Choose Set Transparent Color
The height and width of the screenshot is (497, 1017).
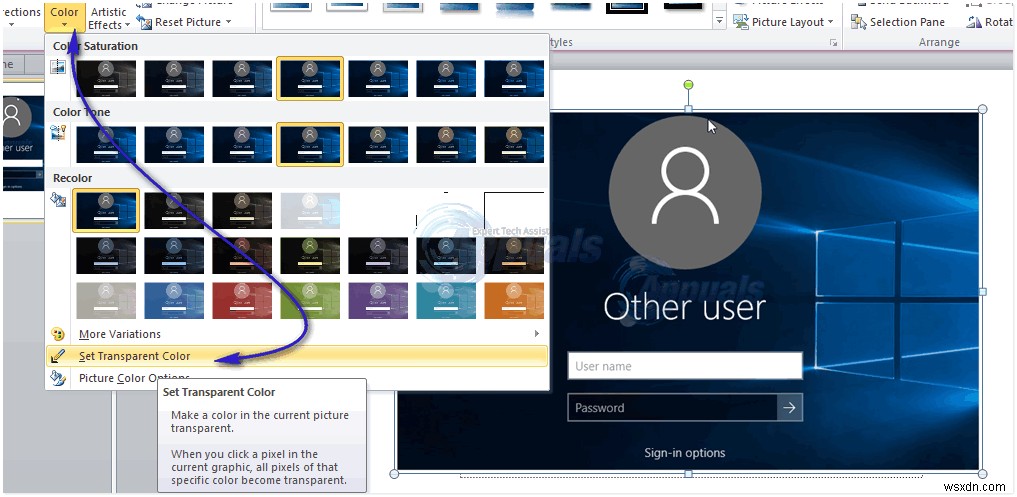pyautogui.click(x=296, y=356)
